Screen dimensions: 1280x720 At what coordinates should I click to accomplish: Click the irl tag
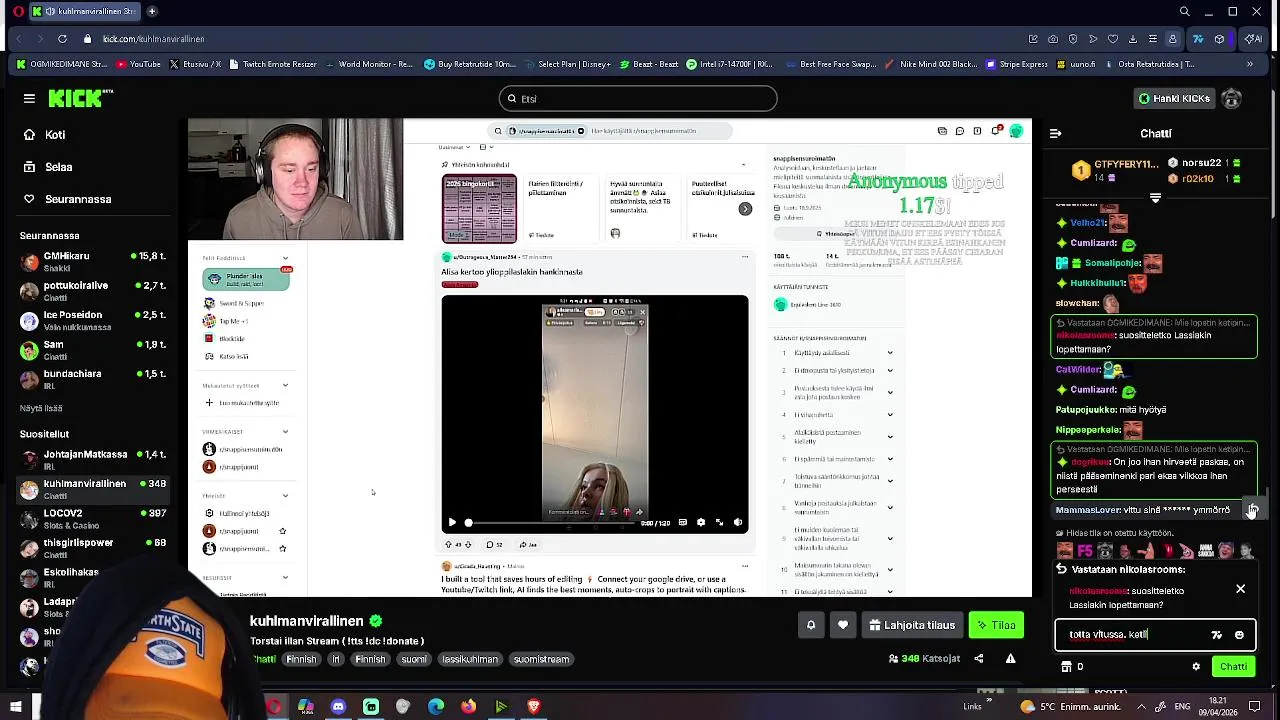click(x=336, y=659)
